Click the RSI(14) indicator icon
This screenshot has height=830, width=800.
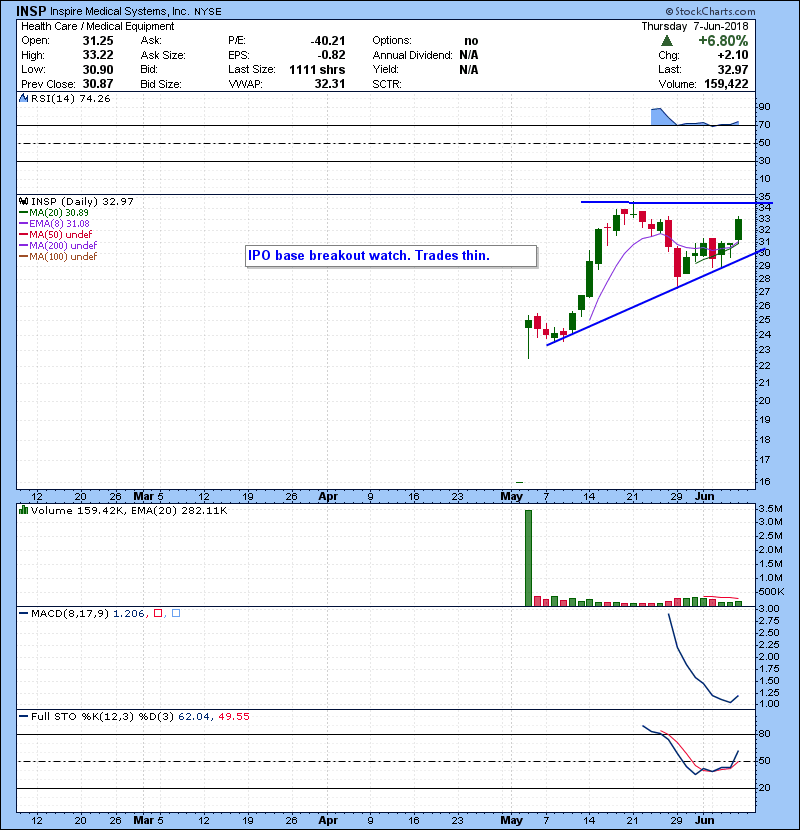tap(23, 98)
